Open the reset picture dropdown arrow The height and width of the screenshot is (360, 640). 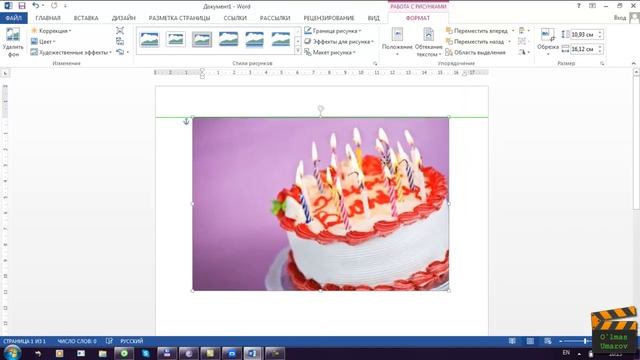[128, 52]
